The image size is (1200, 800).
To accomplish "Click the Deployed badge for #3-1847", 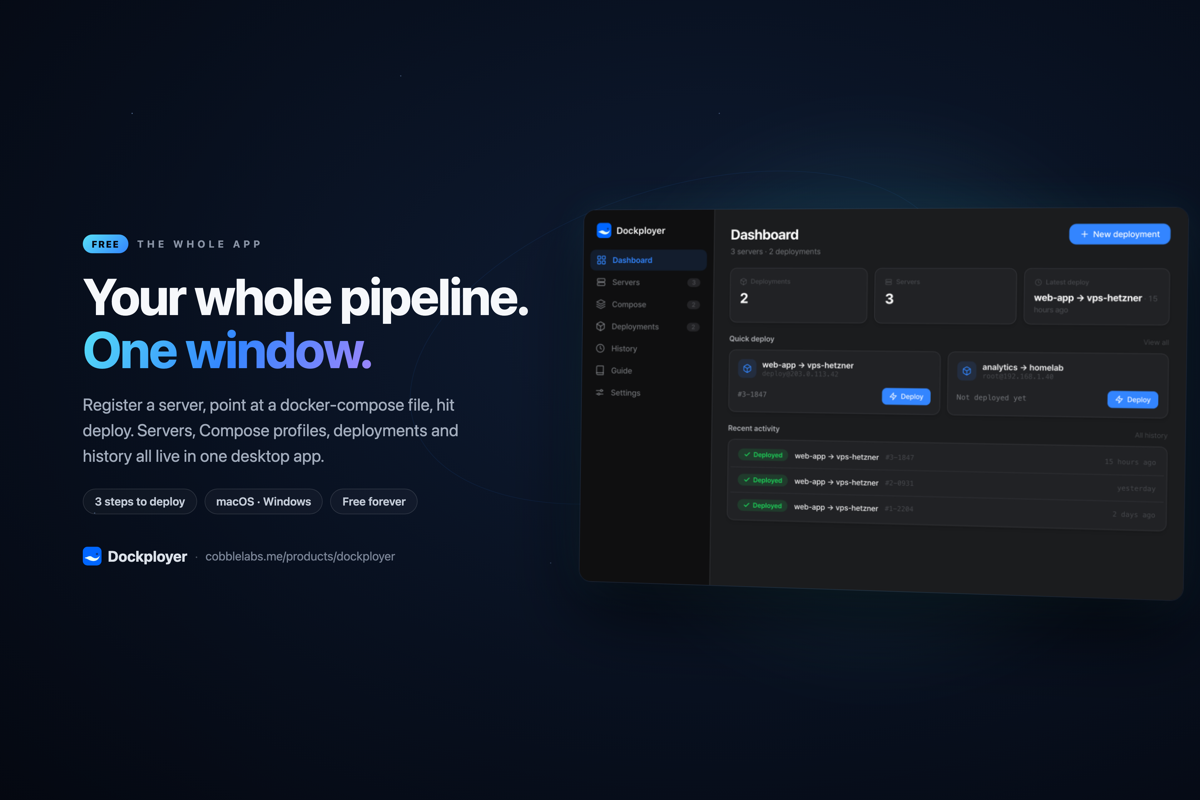I will pos(763,455).
